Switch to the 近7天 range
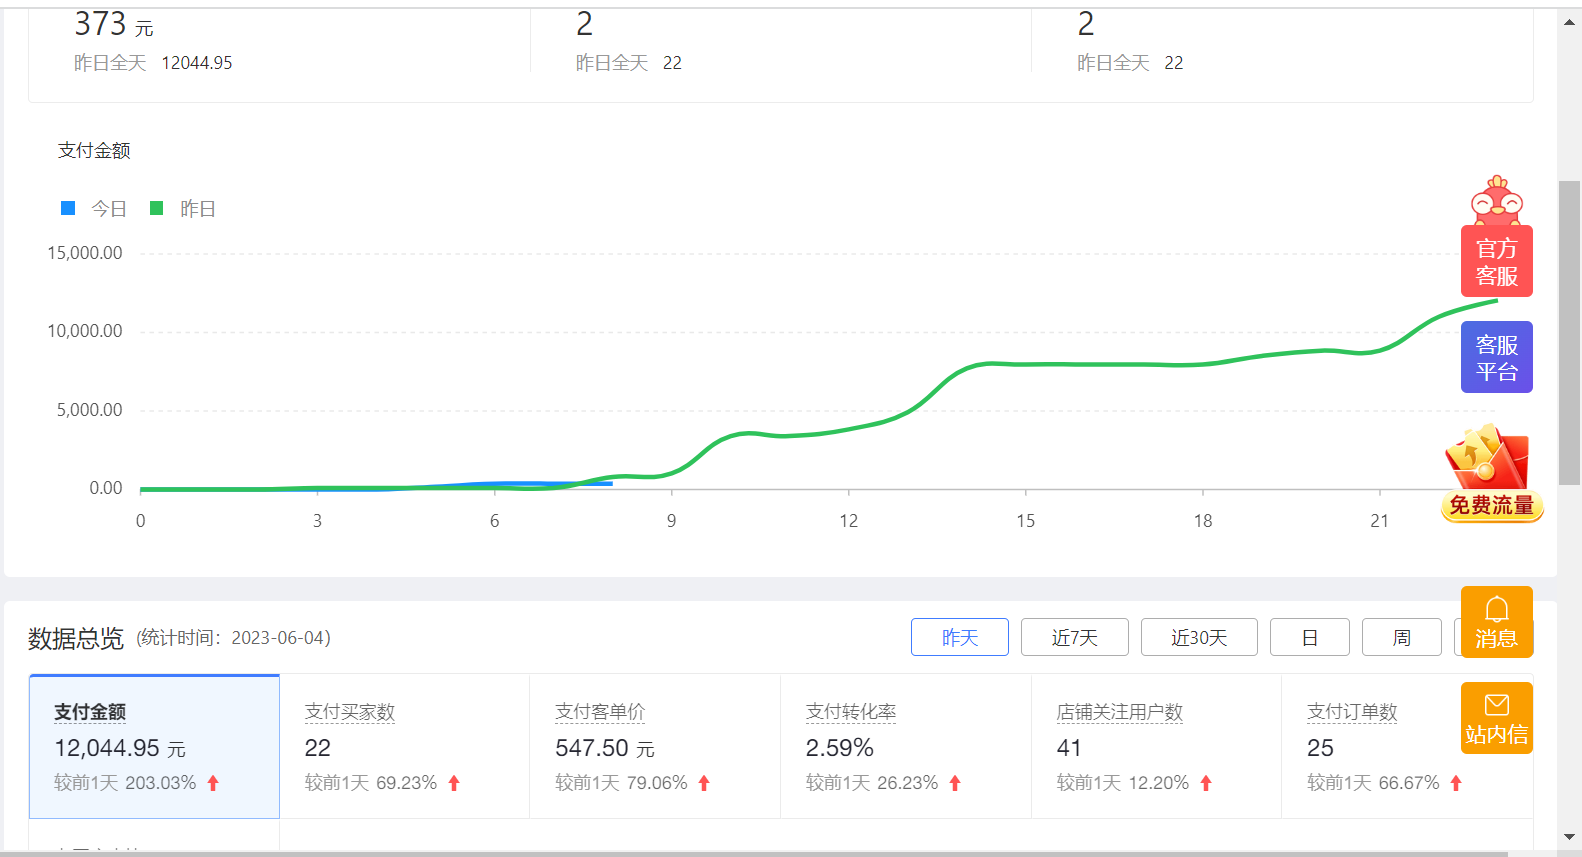Image resolution: width=1582 pixels, height=857 pixels. (x=1074, y=637)
